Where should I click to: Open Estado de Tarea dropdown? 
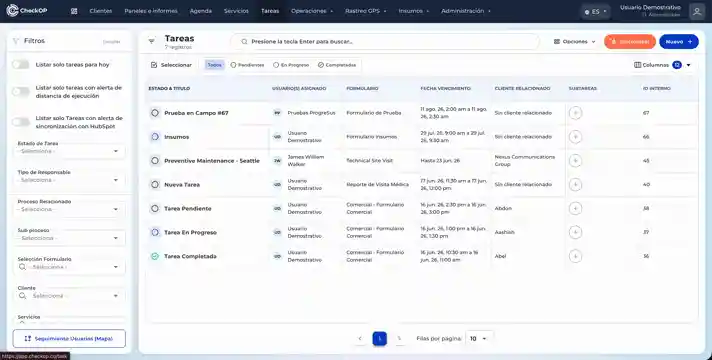tap(69, 151)
